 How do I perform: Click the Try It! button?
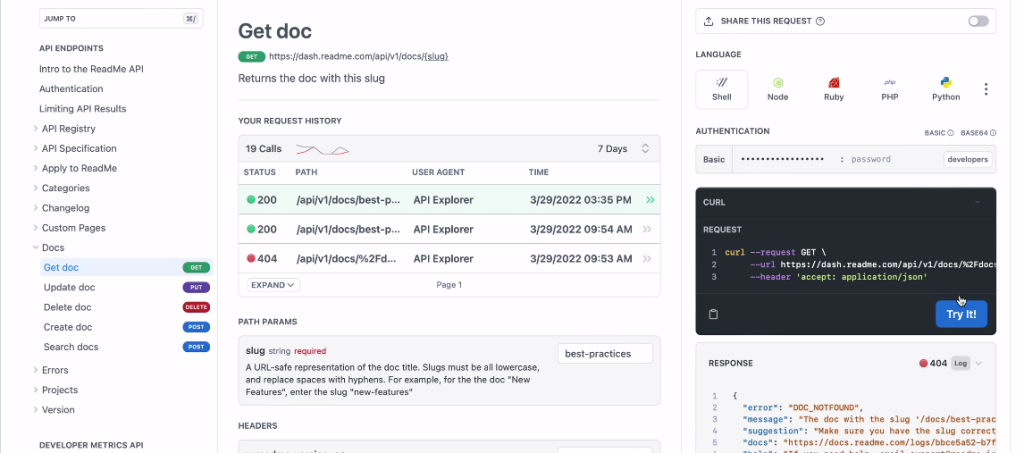pyautogui.click(x=961, y=314)
